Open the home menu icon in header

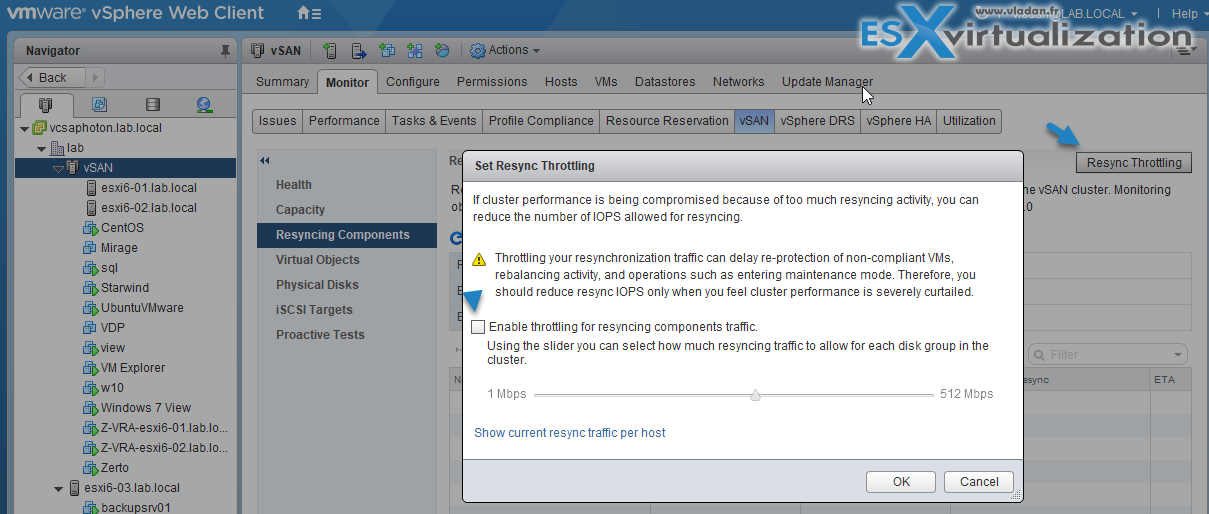[309, 14]
